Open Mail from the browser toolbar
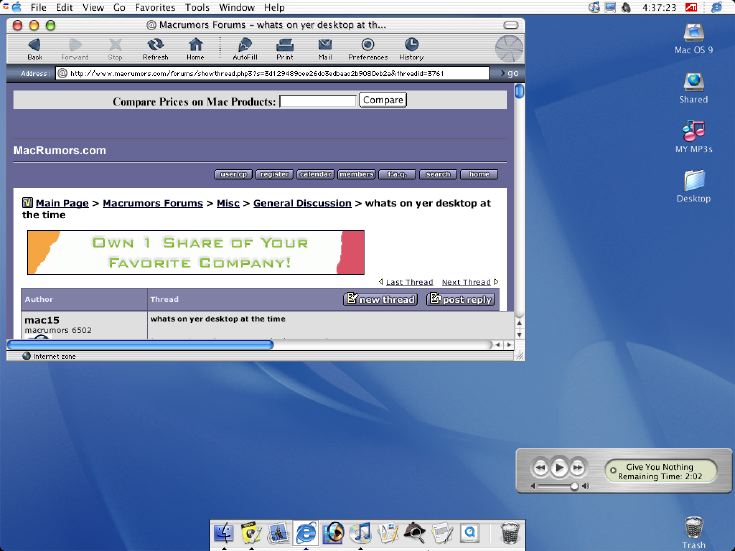Viewport: 735px width, 551px height. pos(325,45)
